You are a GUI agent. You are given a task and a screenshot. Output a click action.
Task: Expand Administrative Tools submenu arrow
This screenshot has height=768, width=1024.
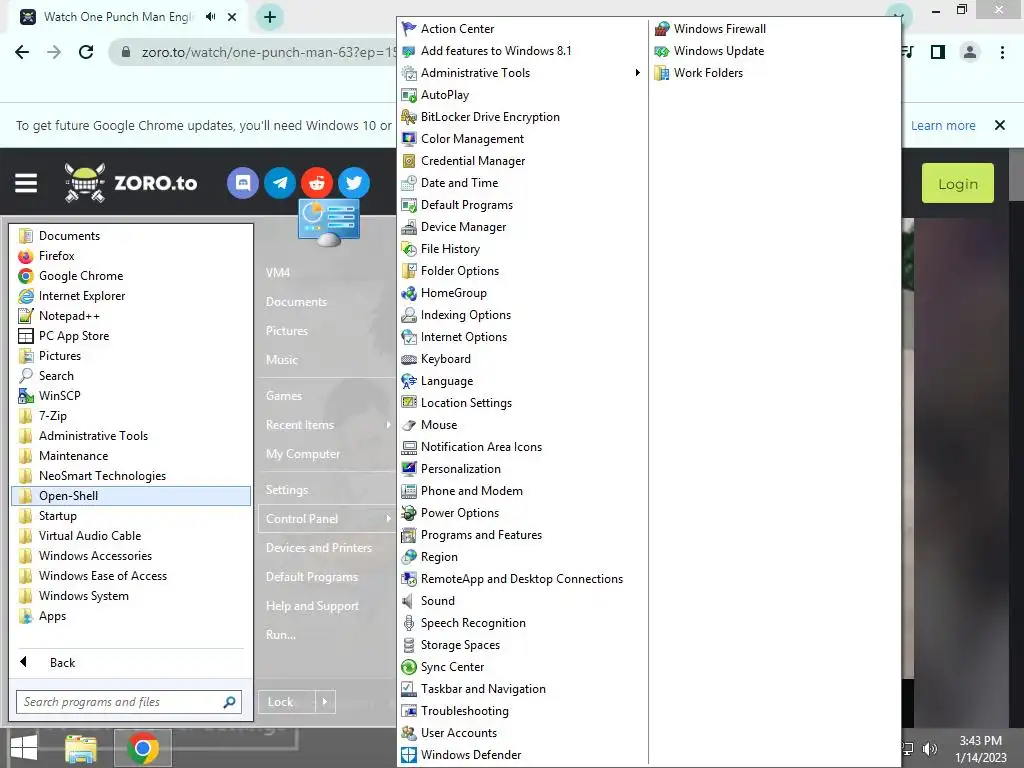click(637, 73)
